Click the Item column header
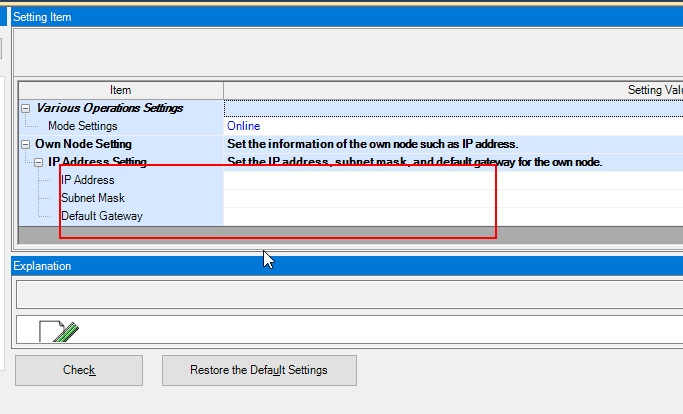The image size is (683, 414). click(121, 90)
